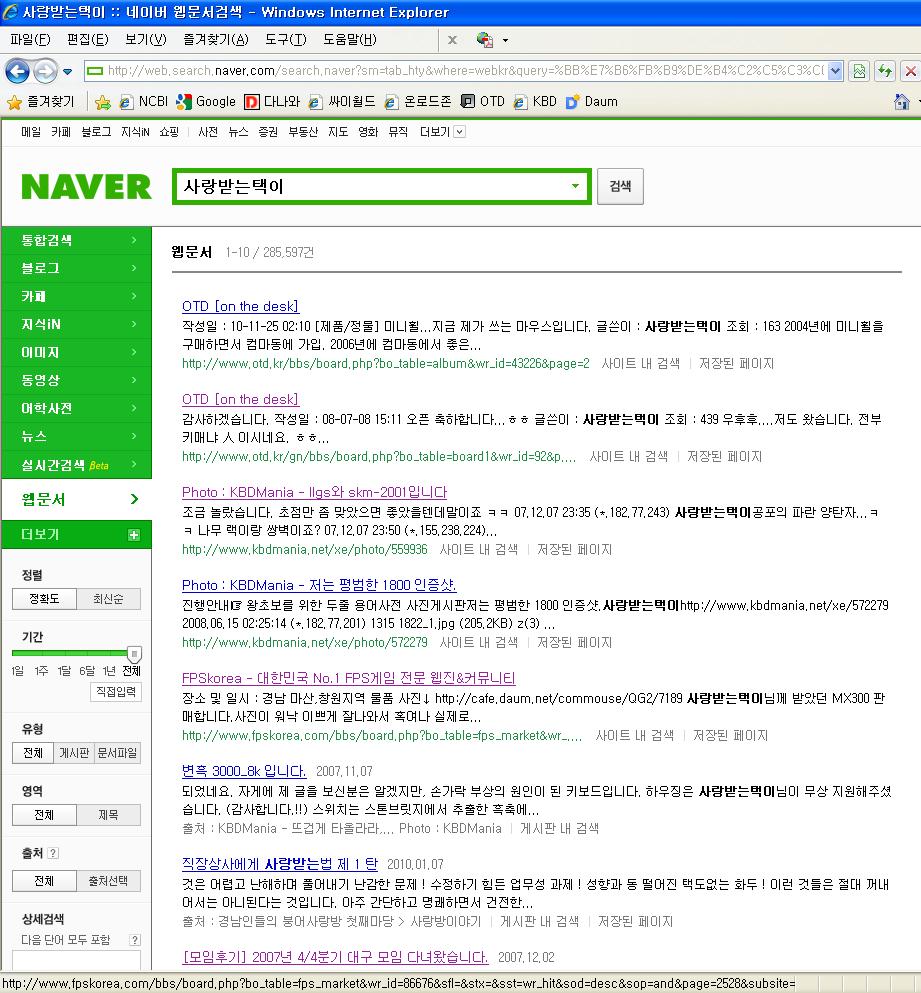Open the 즐겨찾기(A) menu
Viewport: 921px width, 993px height.
[216, 40]
